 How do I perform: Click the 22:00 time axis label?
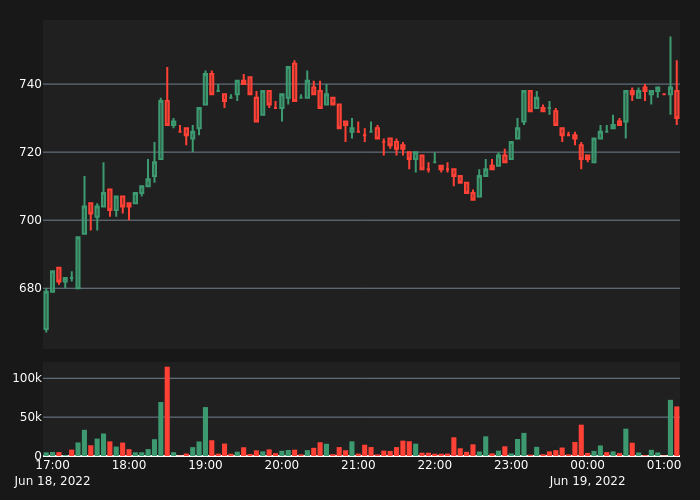434,465
